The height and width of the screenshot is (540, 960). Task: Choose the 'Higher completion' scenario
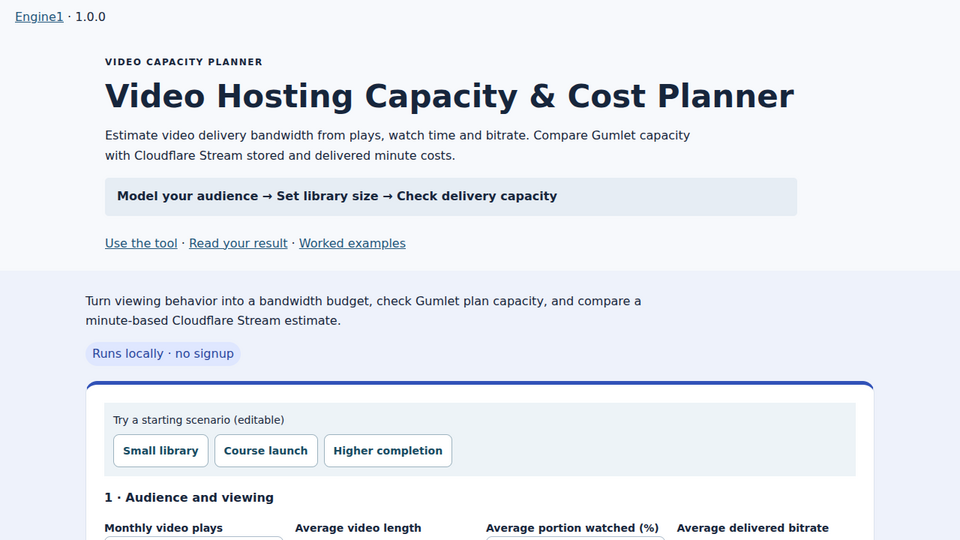tap(388, 451)
